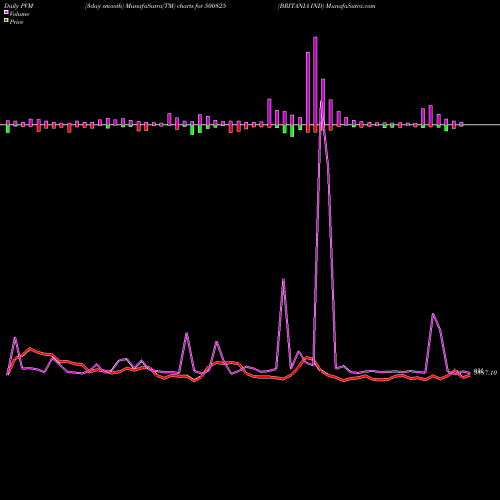Click the BRITANIA IND MunafaSutra.com heading
Screen dimensions: 500x500
pos(327,6)
